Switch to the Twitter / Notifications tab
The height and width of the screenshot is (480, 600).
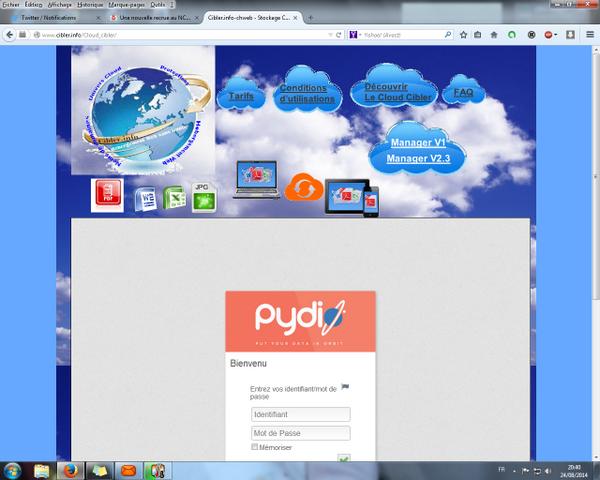click(x=49, y=18)
